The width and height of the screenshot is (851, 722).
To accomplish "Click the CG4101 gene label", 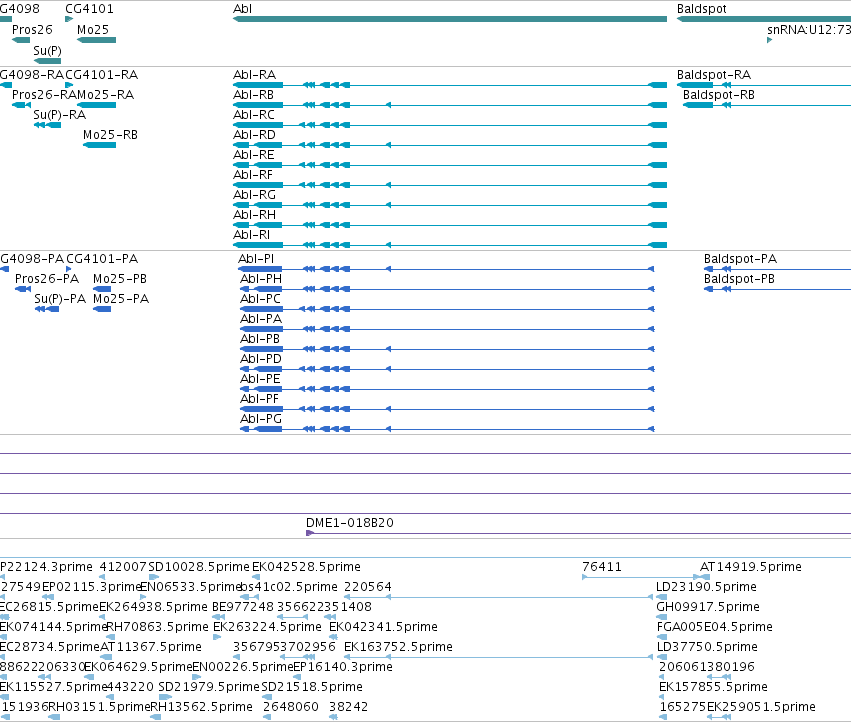I will click(x=89, y=9).
